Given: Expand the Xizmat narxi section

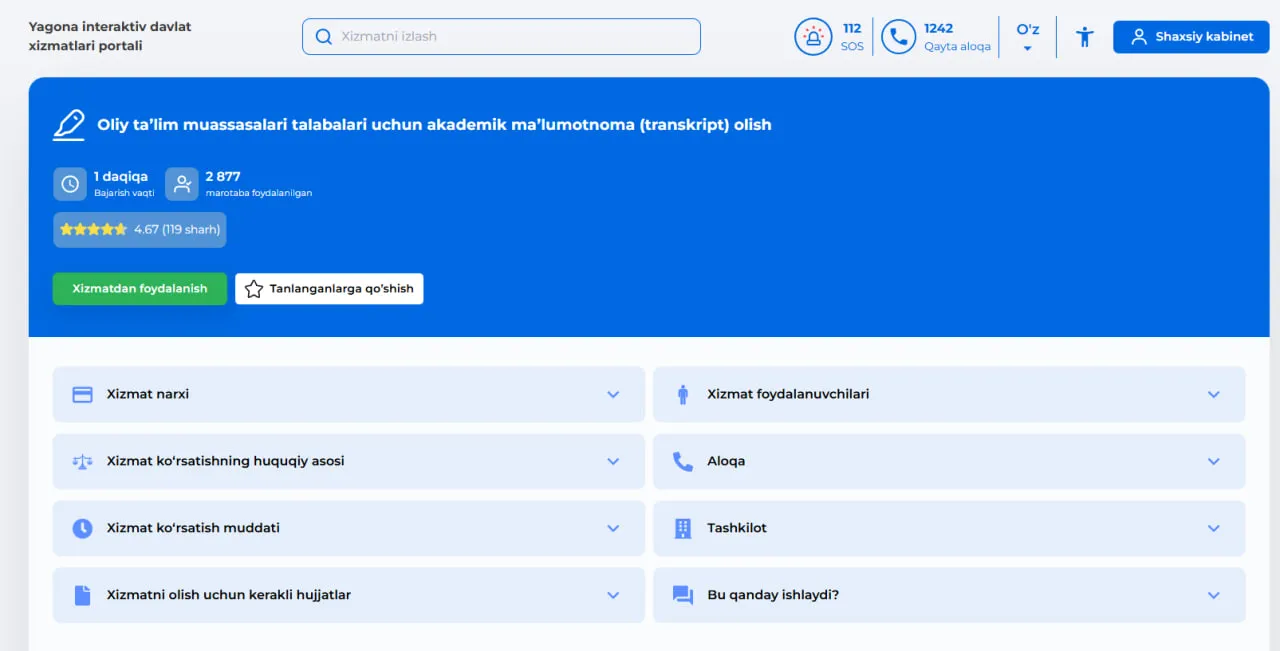Looking at the screenshot, I should coord(348,394).
